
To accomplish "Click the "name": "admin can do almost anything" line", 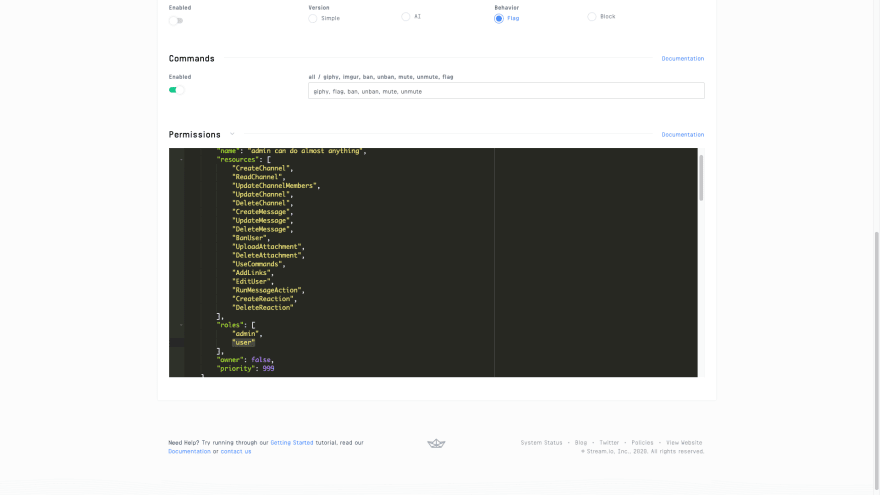I will point(292,151).
